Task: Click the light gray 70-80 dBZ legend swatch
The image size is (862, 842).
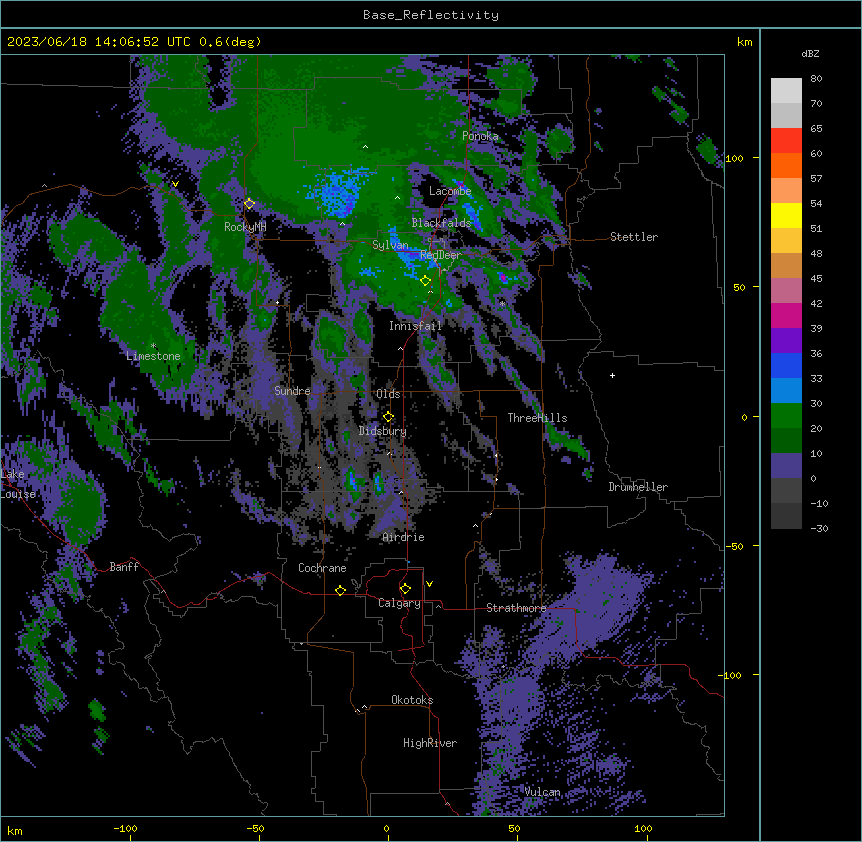Action: [786, 91]
